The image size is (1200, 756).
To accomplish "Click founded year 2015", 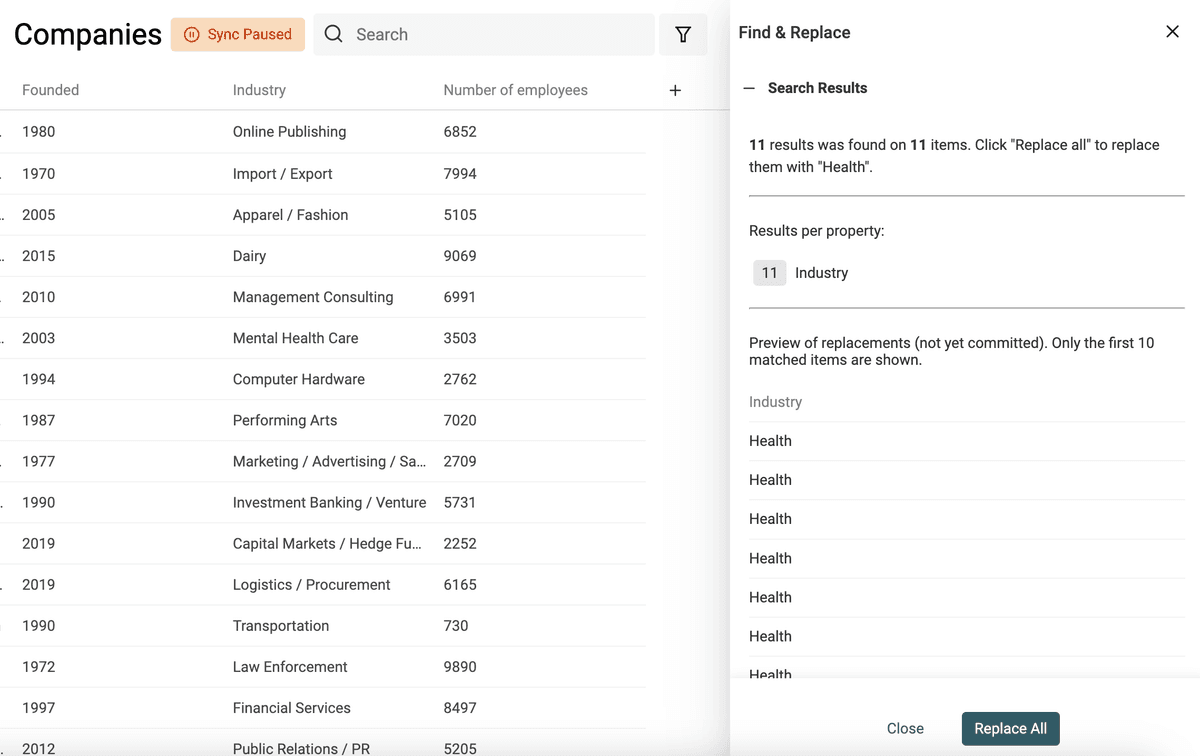I will point(38,256).
